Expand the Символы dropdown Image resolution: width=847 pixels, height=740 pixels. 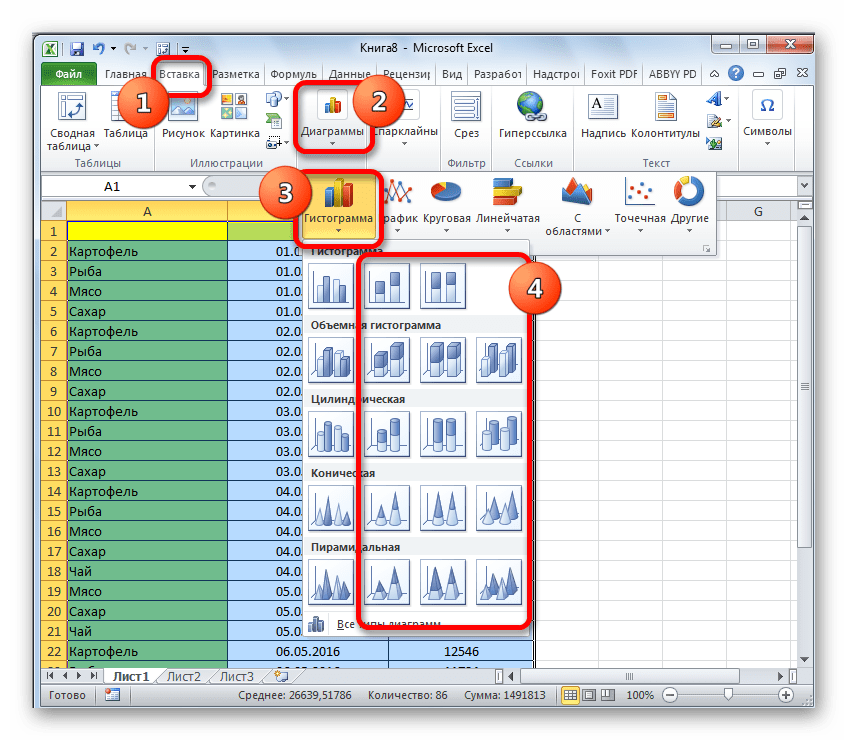[767, 116]
